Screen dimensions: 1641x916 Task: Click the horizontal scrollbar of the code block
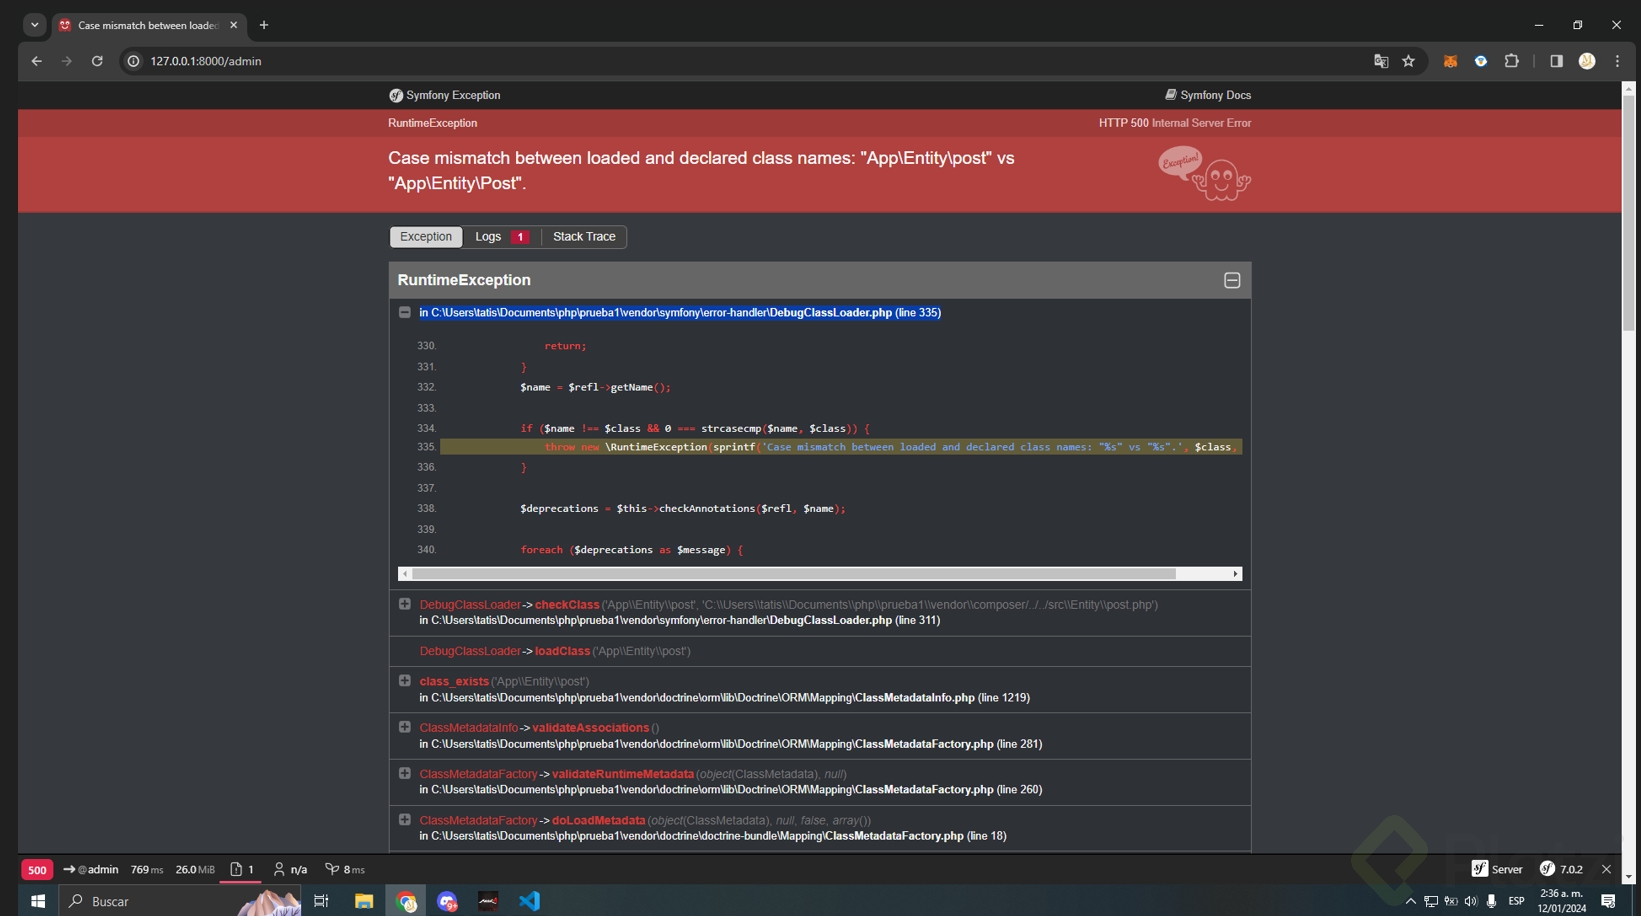[x=794, y=574]
